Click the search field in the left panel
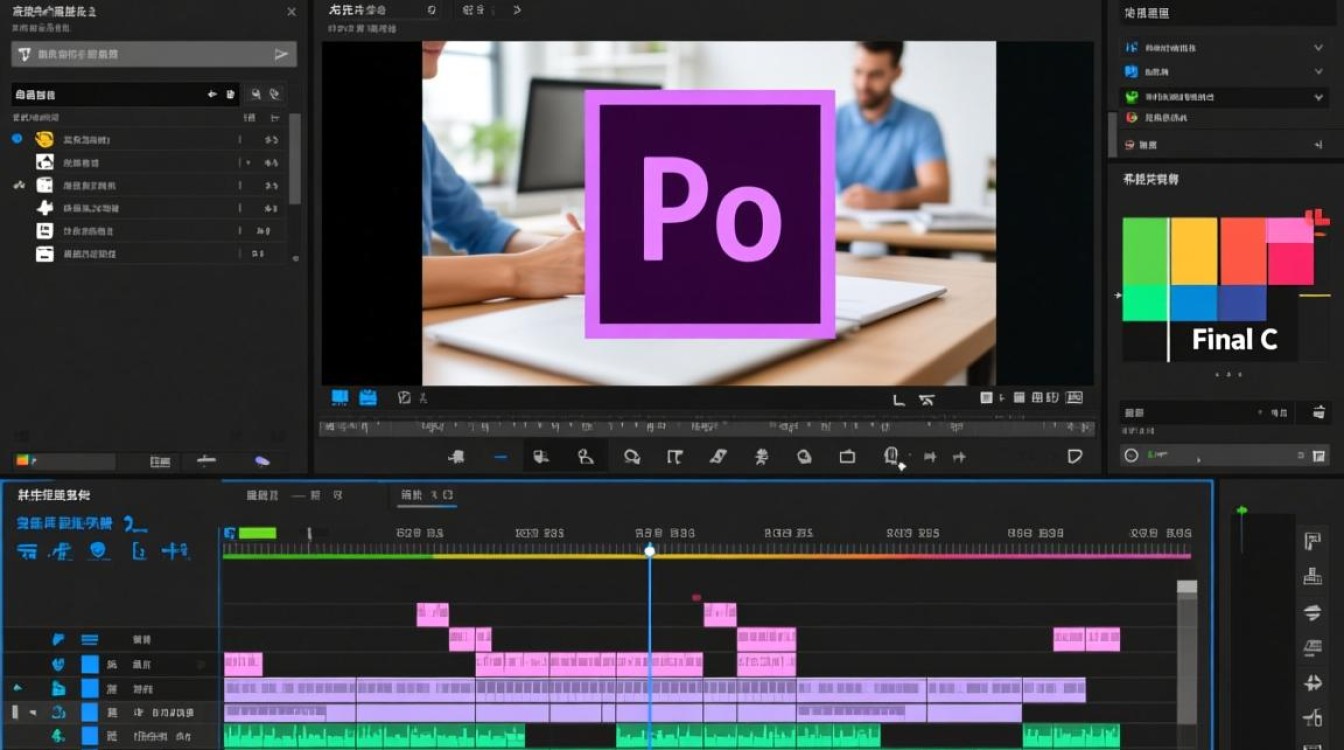The width and height of the screenshot is (1344, 750). click(154, 54)
